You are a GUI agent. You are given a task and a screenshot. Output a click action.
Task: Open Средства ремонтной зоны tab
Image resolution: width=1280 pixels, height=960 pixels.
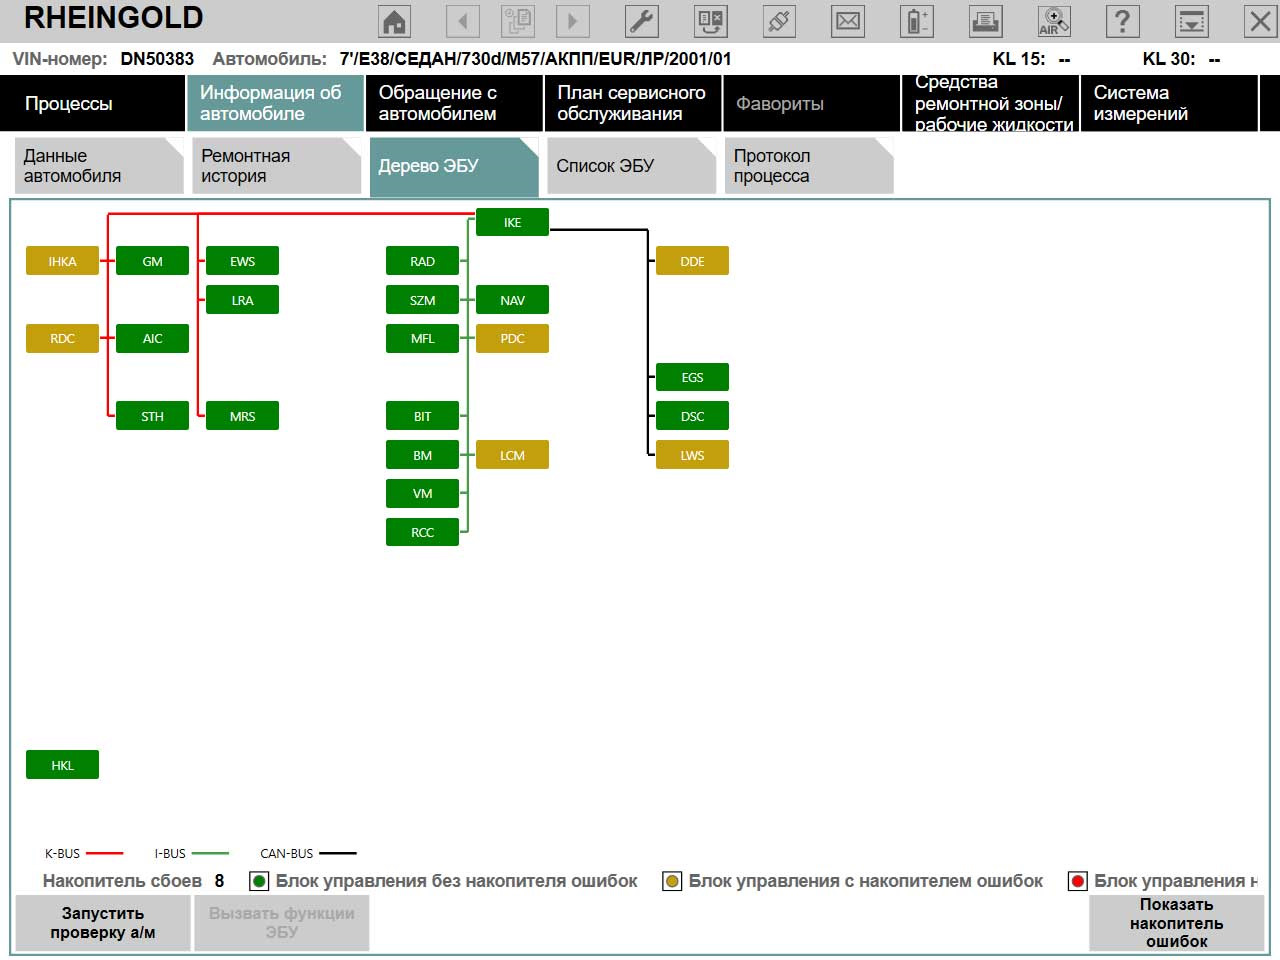tap(990, 103)
